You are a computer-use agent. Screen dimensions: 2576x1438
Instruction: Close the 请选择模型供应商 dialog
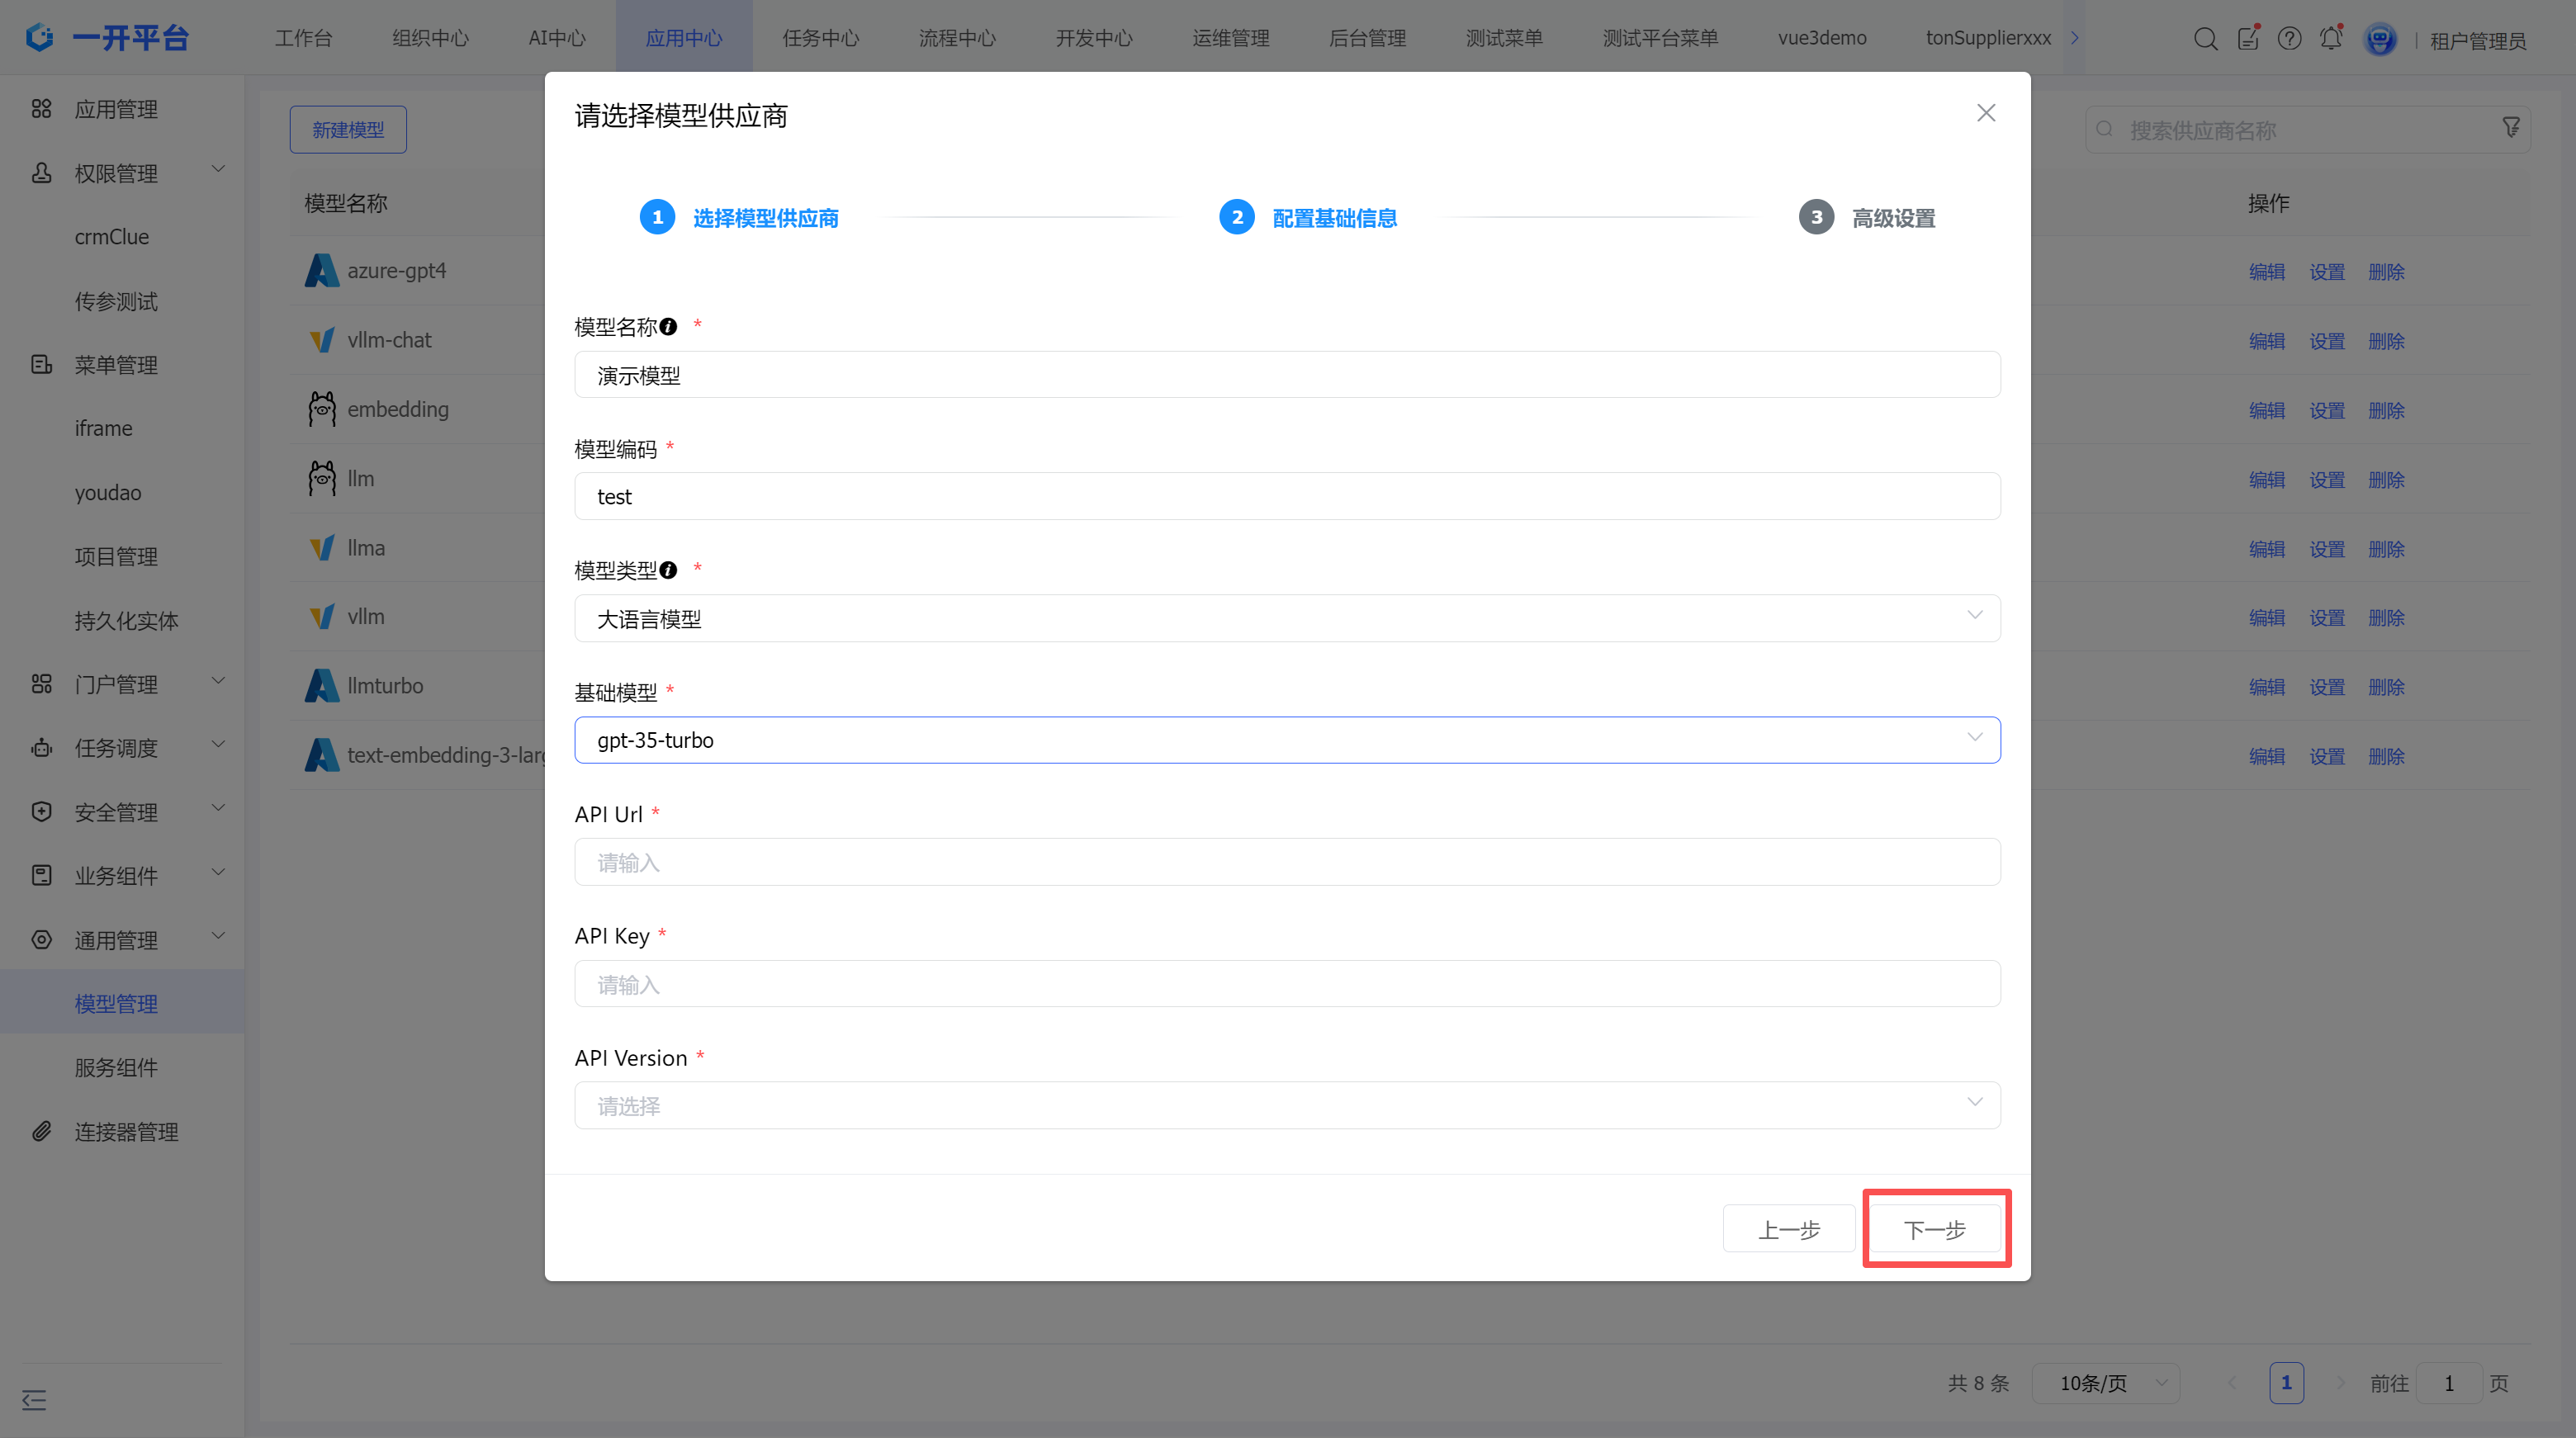point(1986,113)
